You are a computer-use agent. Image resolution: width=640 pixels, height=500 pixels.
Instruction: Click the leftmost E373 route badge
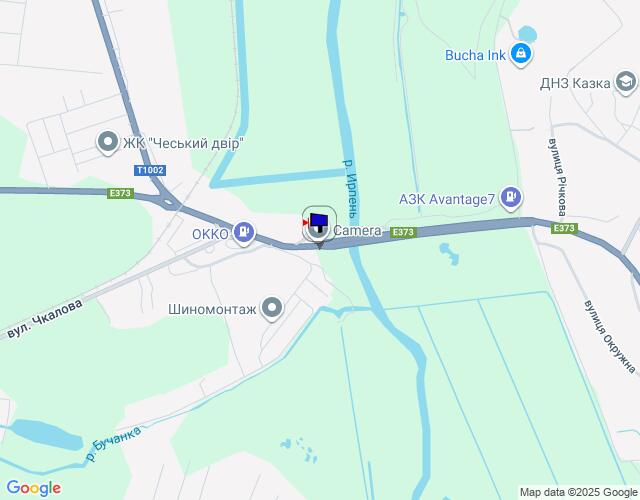(x=120, y=193)
